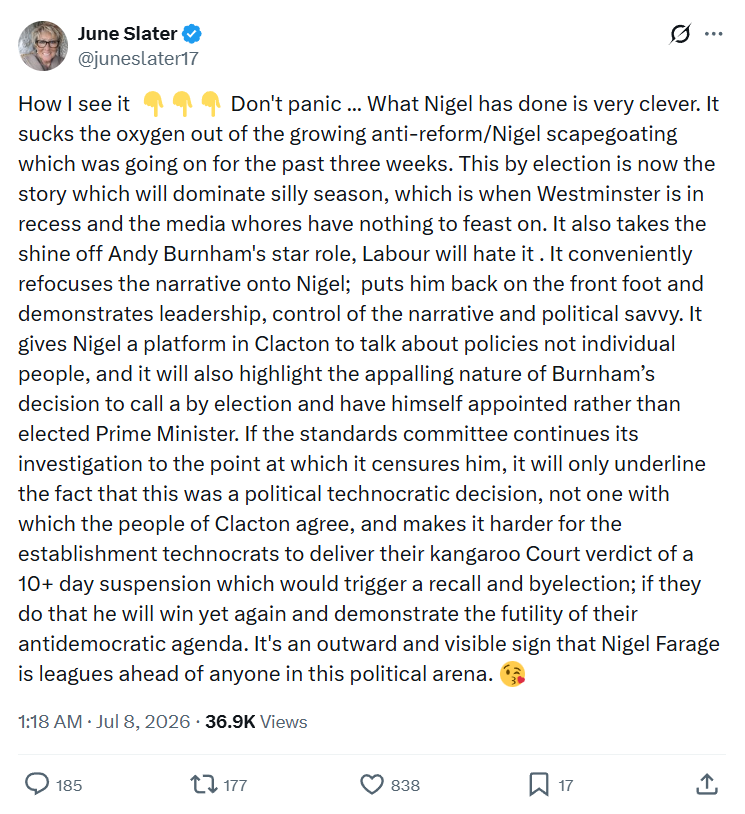Open the three-dot more options menu
This screenshot has width=745, height=814.
tap(714, 34)
